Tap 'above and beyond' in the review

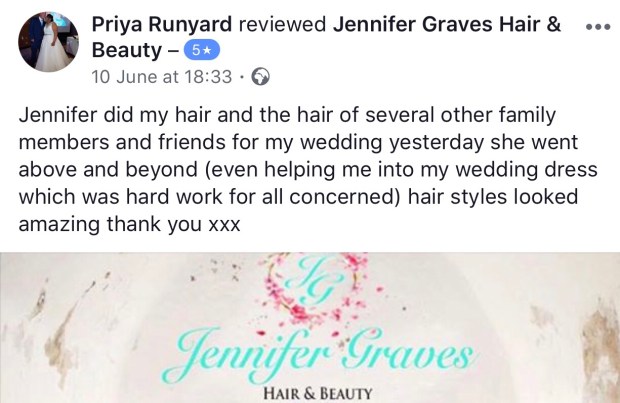[x=108, y=170]
